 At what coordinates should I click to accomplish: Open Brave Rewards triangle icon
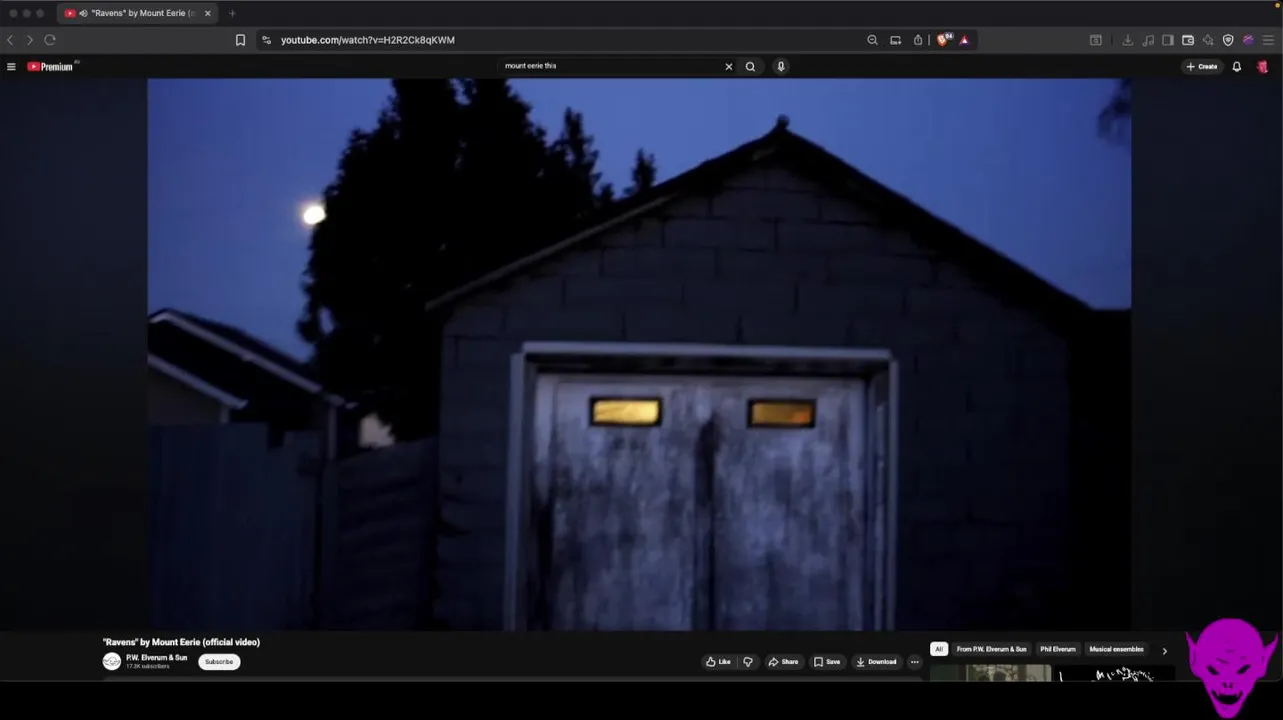tap(964, 40)
